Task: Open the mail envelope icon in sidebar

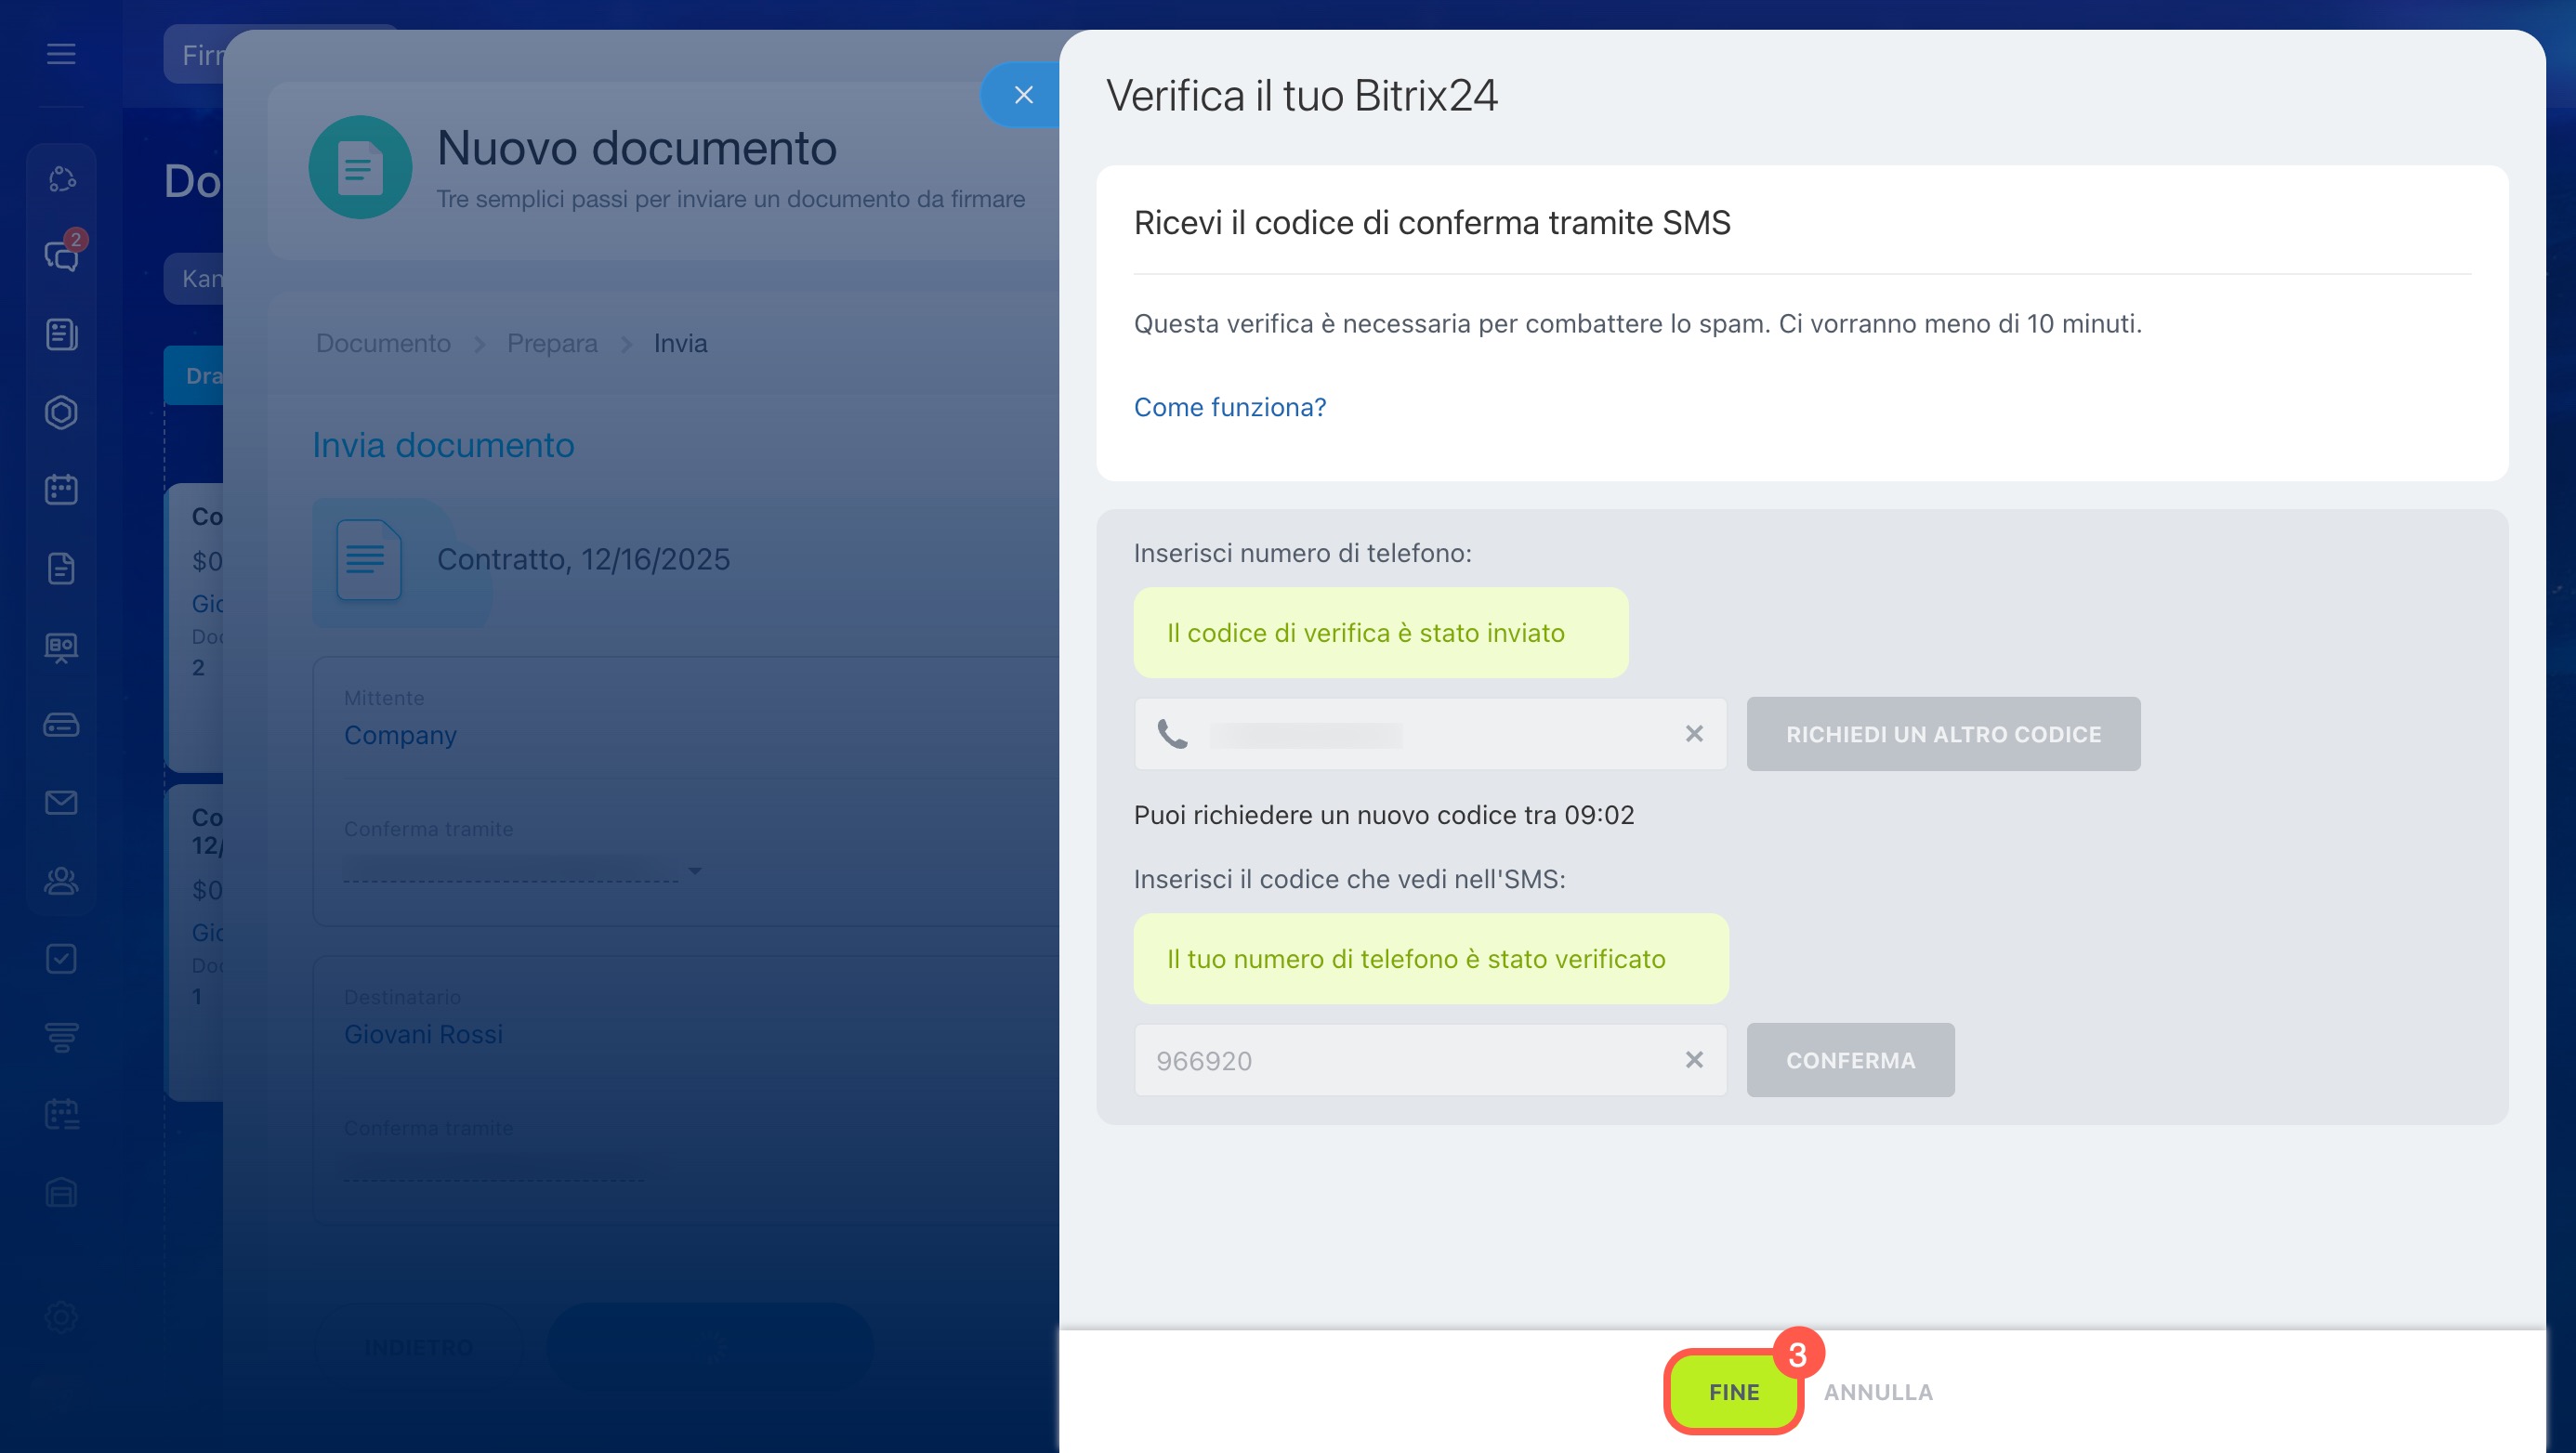Action: tap(61, 802)
